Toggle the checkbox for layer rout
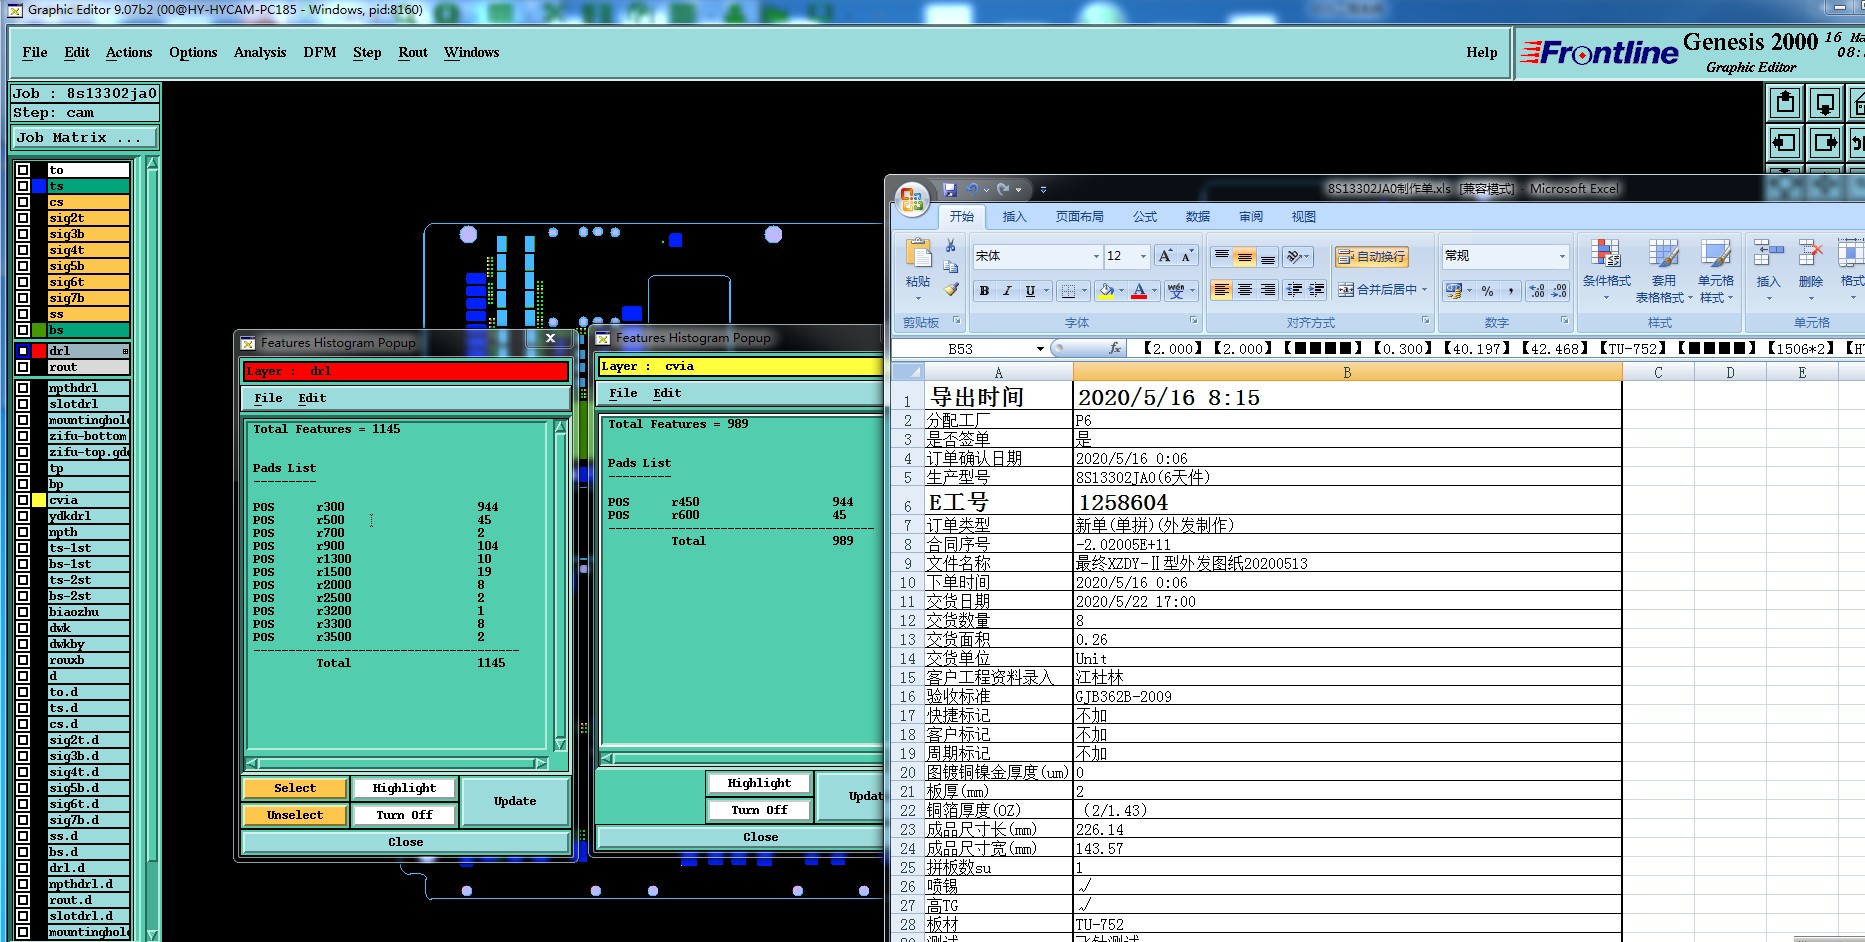The height and width of the screenshot is (942, 1865). click(x=23, y=367)
